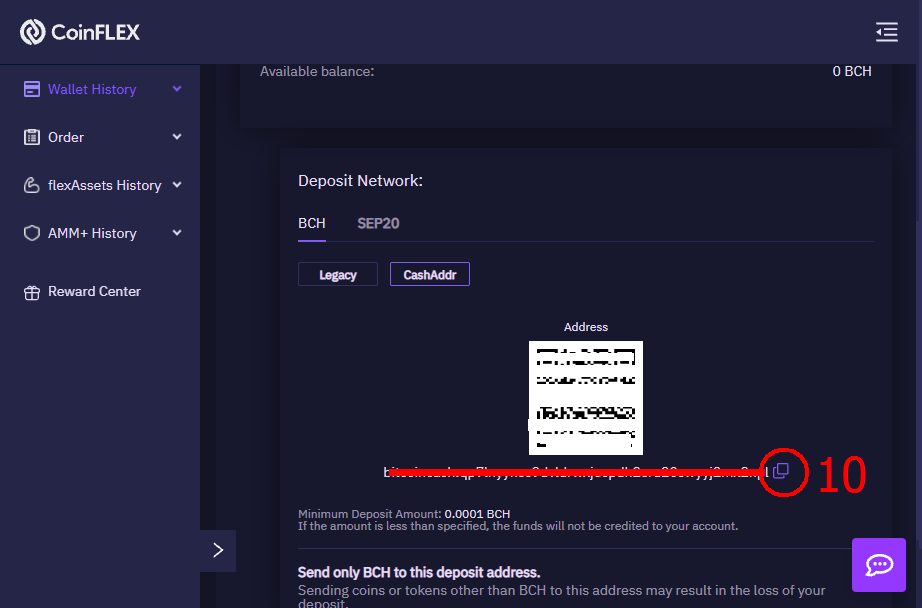
Task: Click the Wallet History card icon
Action: point(32,89)
